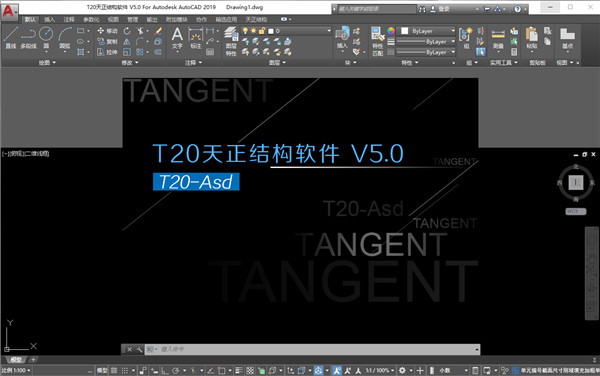600x376 pixels.
Task: Click the Stretch (拉伸) tool
Action: [x=107, y=52]
